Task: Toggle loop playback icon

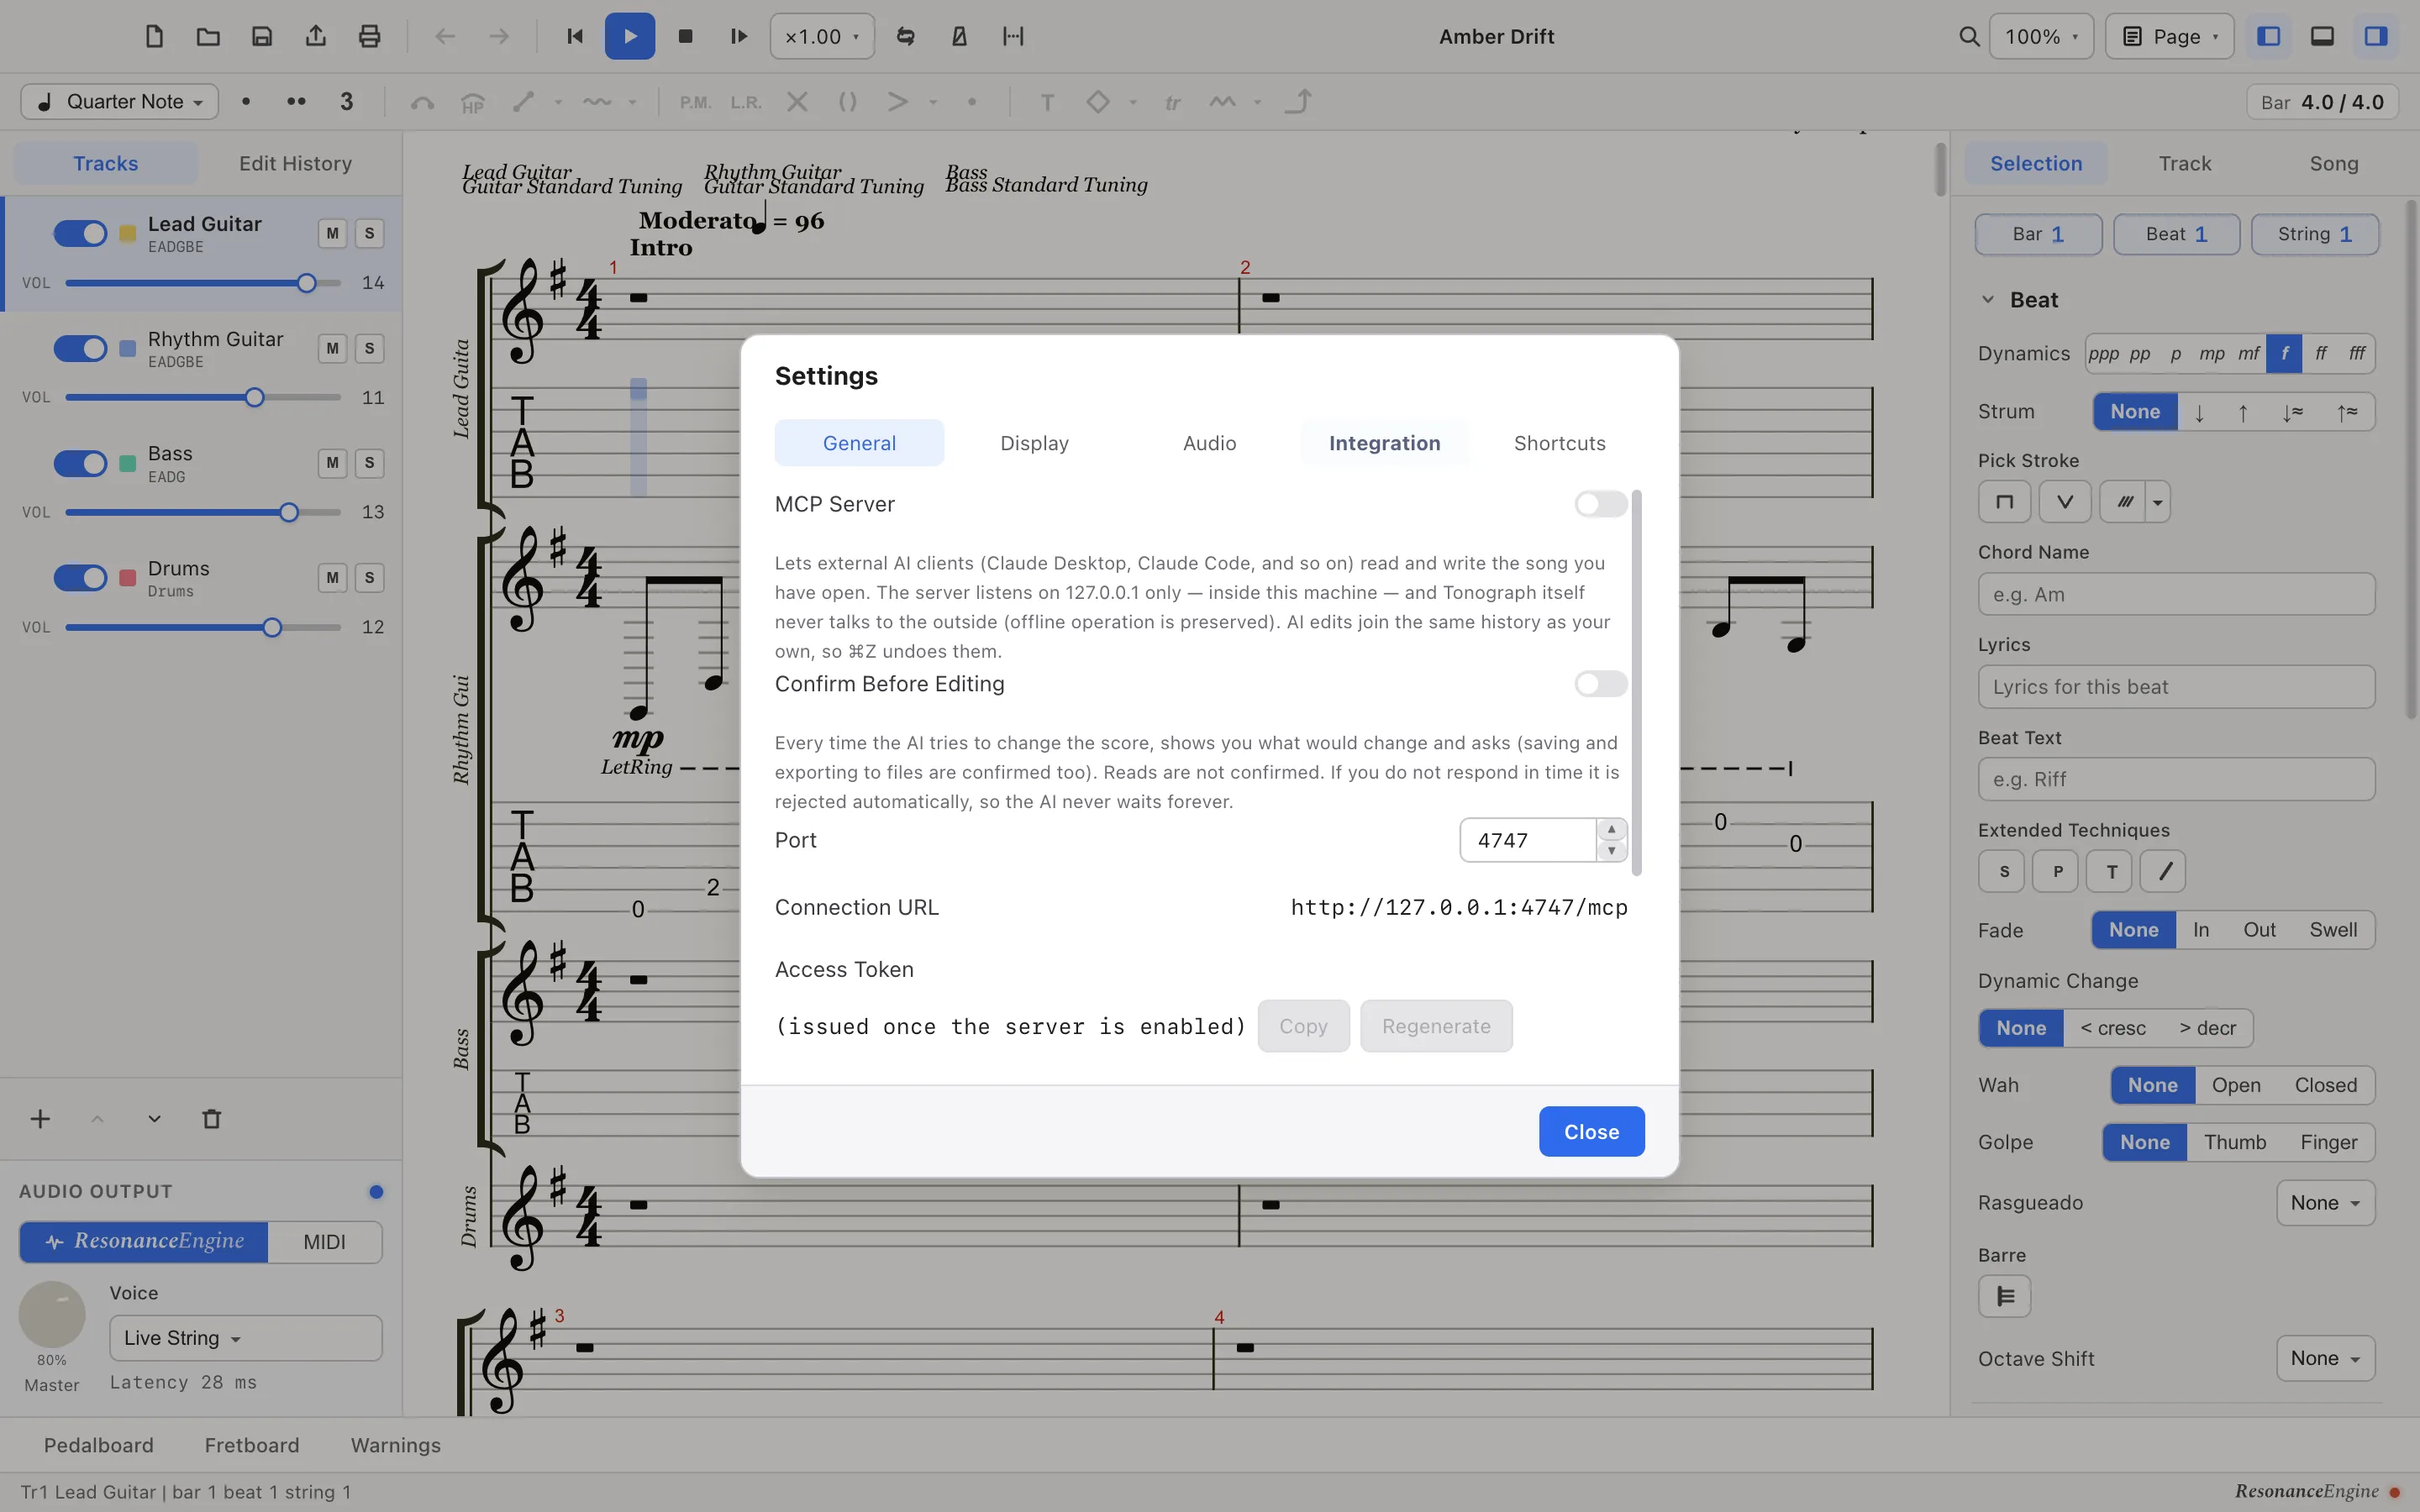Action: (x=906, y=37)
